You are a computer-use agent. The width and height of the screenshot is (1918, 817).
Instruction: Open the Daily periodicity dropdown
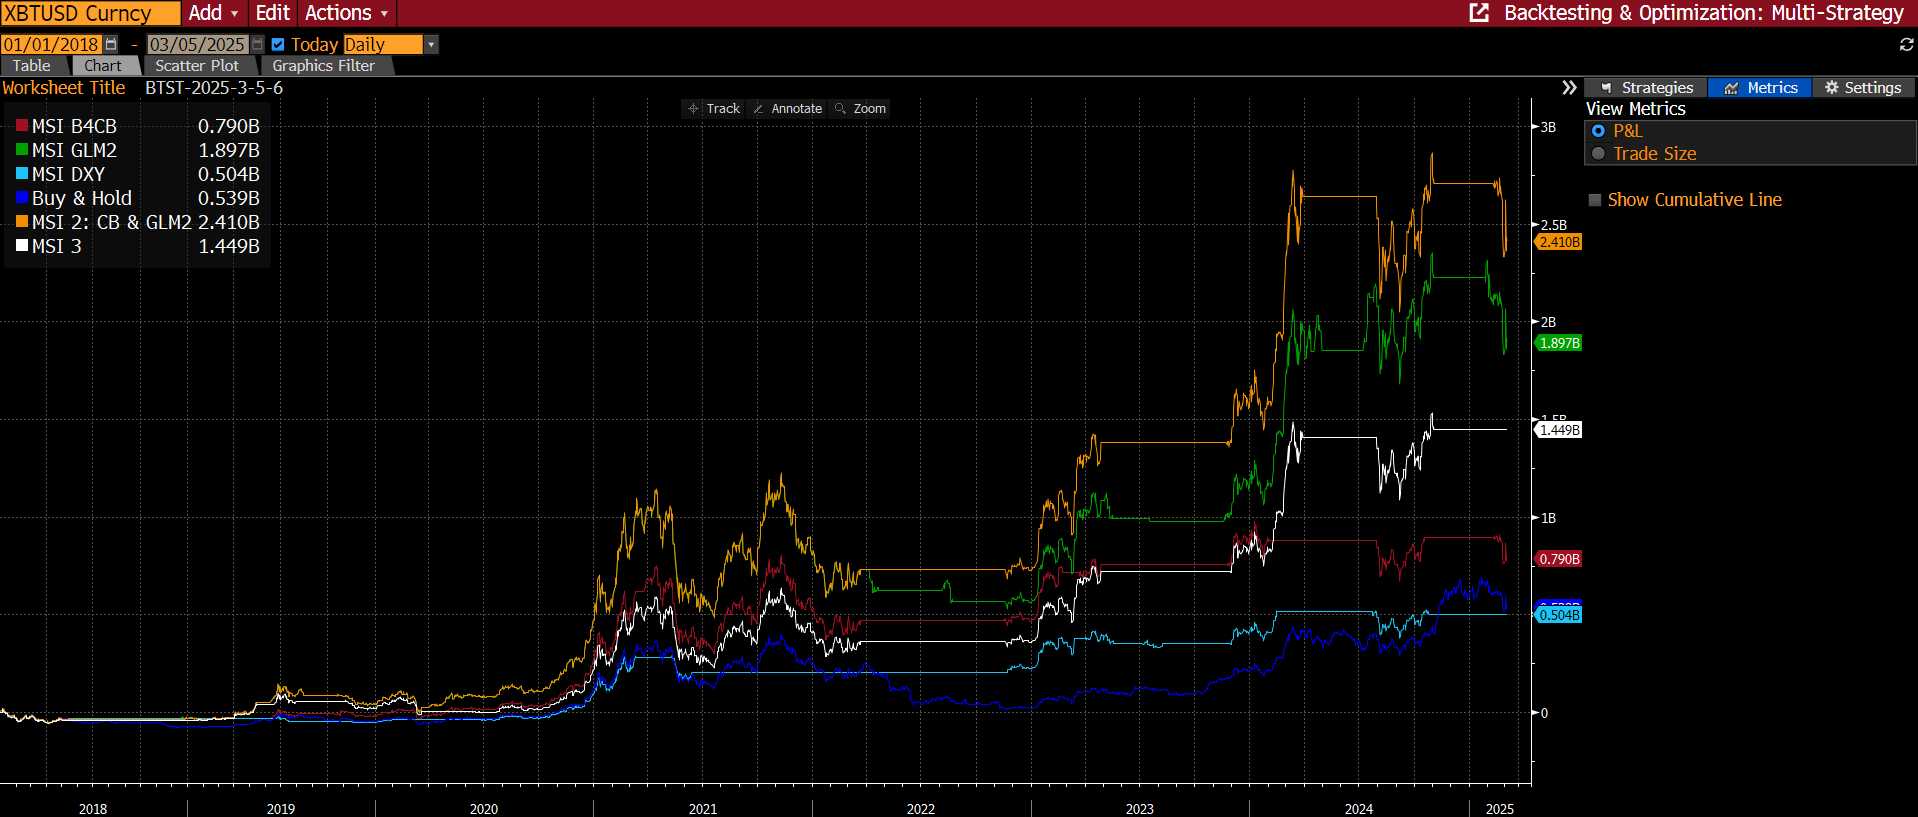(431, 45)
